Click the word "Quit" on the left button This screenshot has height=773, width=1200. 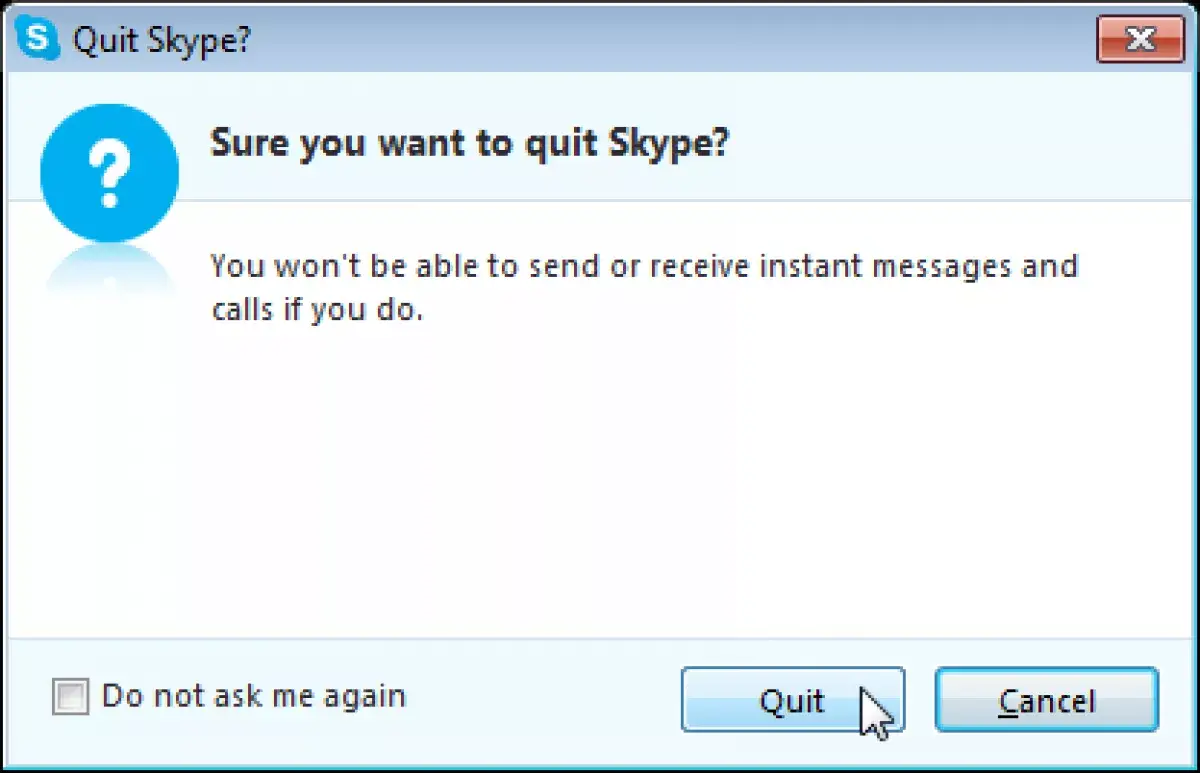(x=792, y=701)
